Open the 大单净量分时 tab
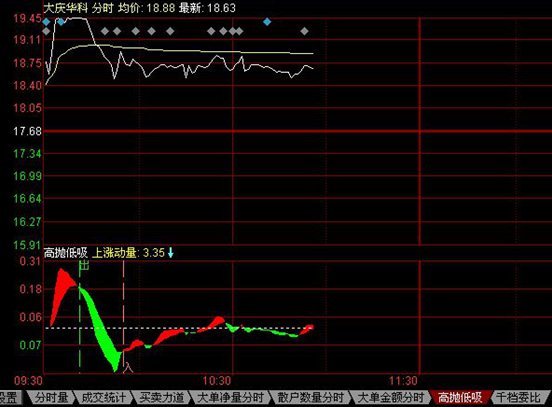Screen dimensions: 552x407 230,398
